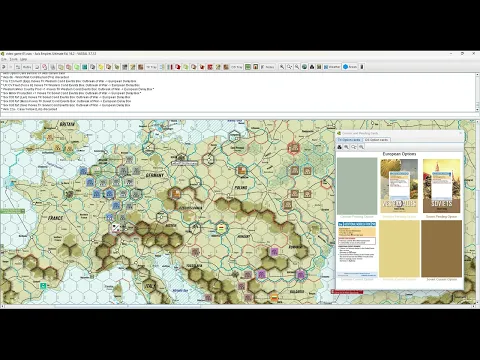Open the Weather window from the toolbar
This screenshot has height=360, width=480.
(332, 67)
